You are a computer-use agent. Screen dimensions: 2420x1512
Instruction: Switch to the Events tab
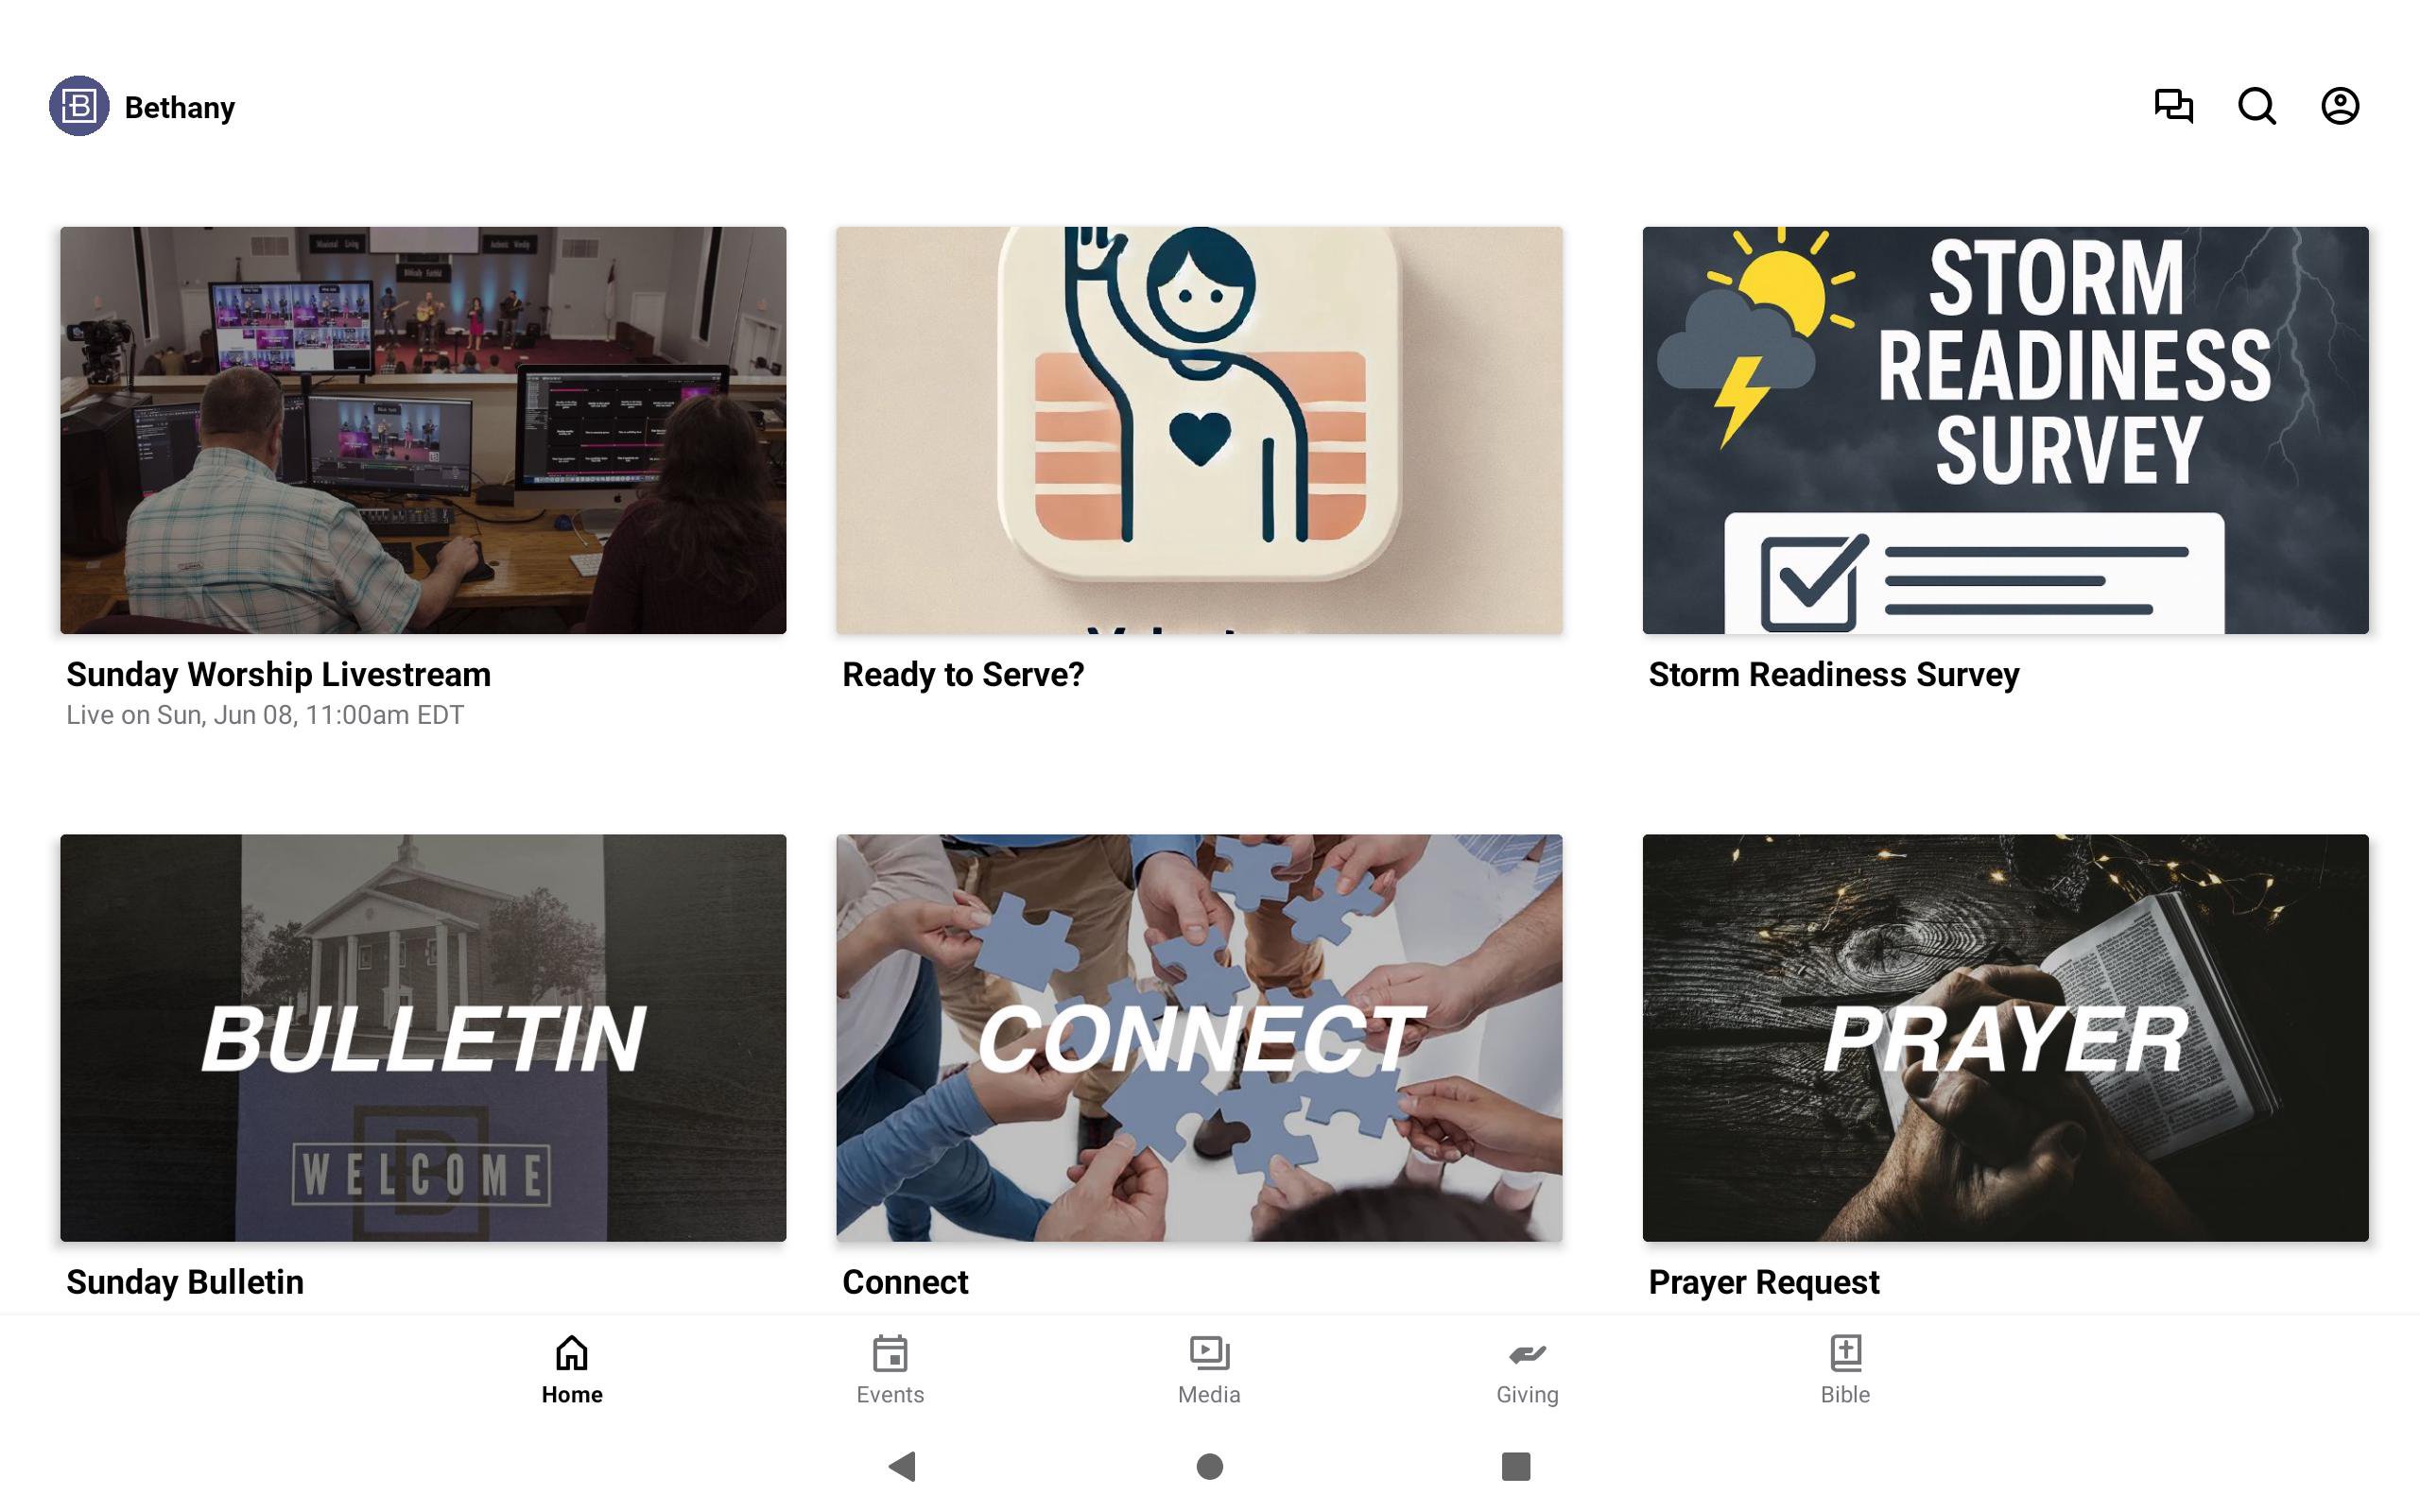[890, 1370]
